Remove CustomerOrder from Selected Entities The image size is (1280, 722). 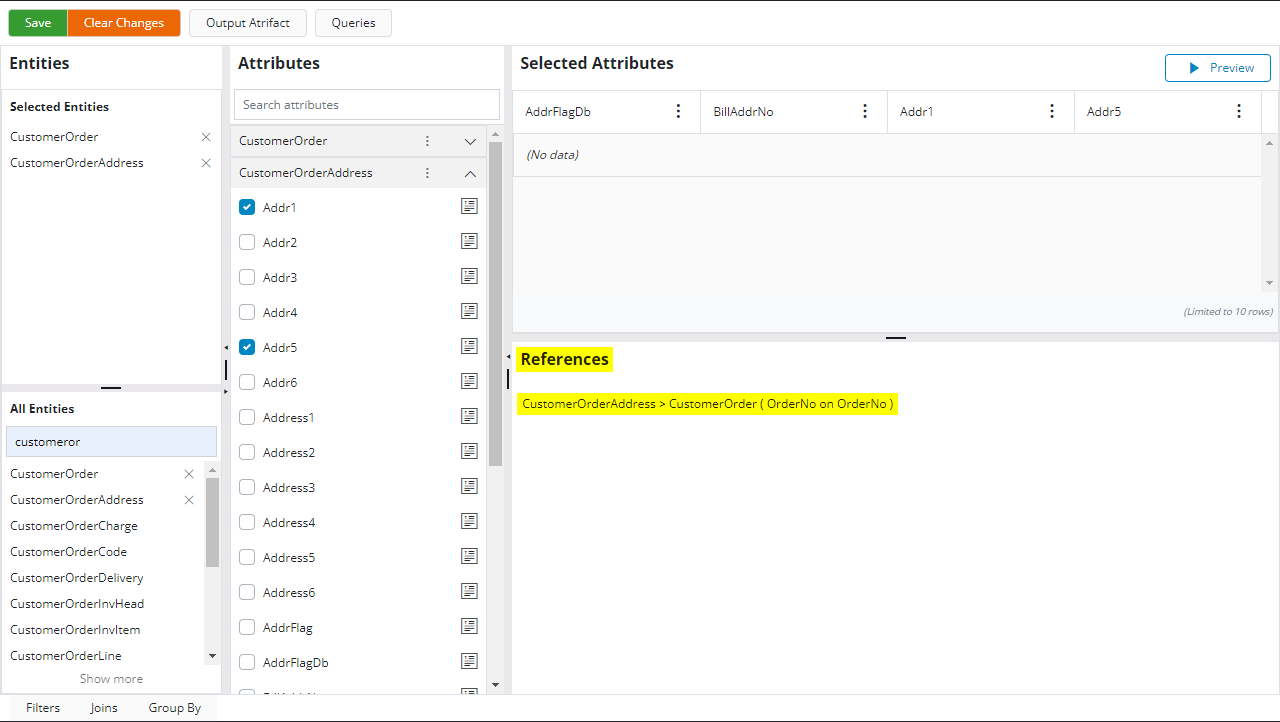(206, 137)
